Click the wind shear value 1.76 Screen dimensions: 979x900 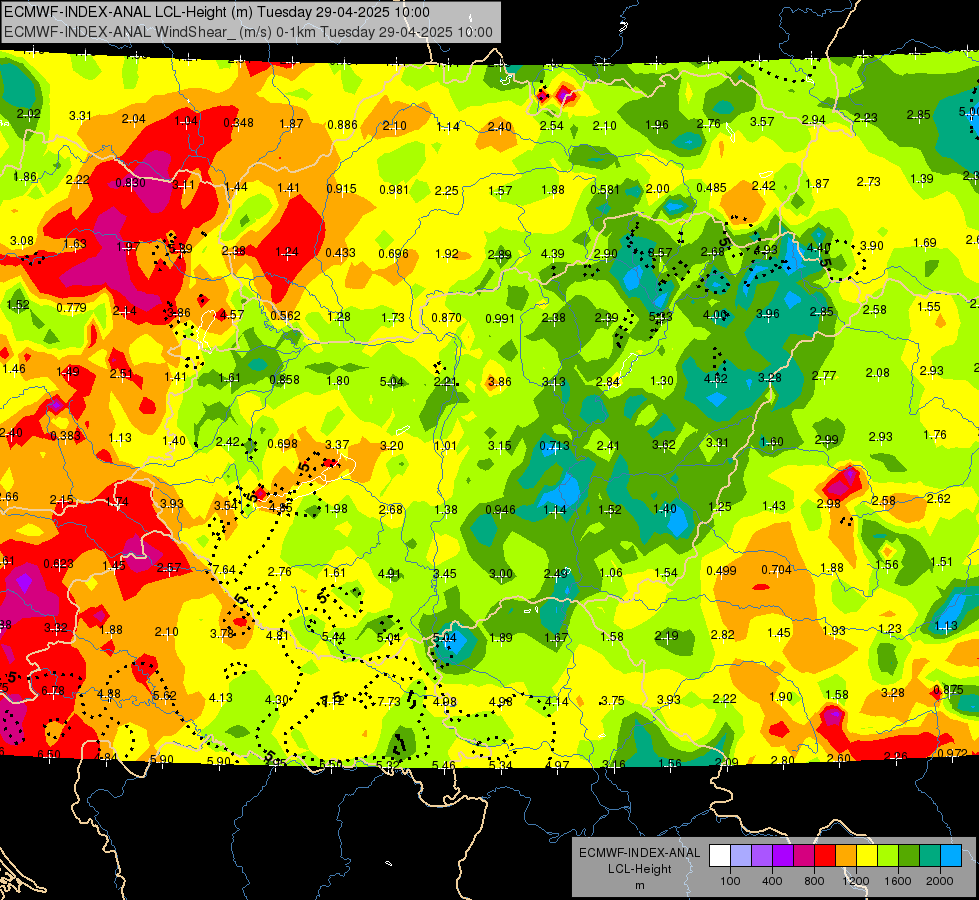pos(935,435)
